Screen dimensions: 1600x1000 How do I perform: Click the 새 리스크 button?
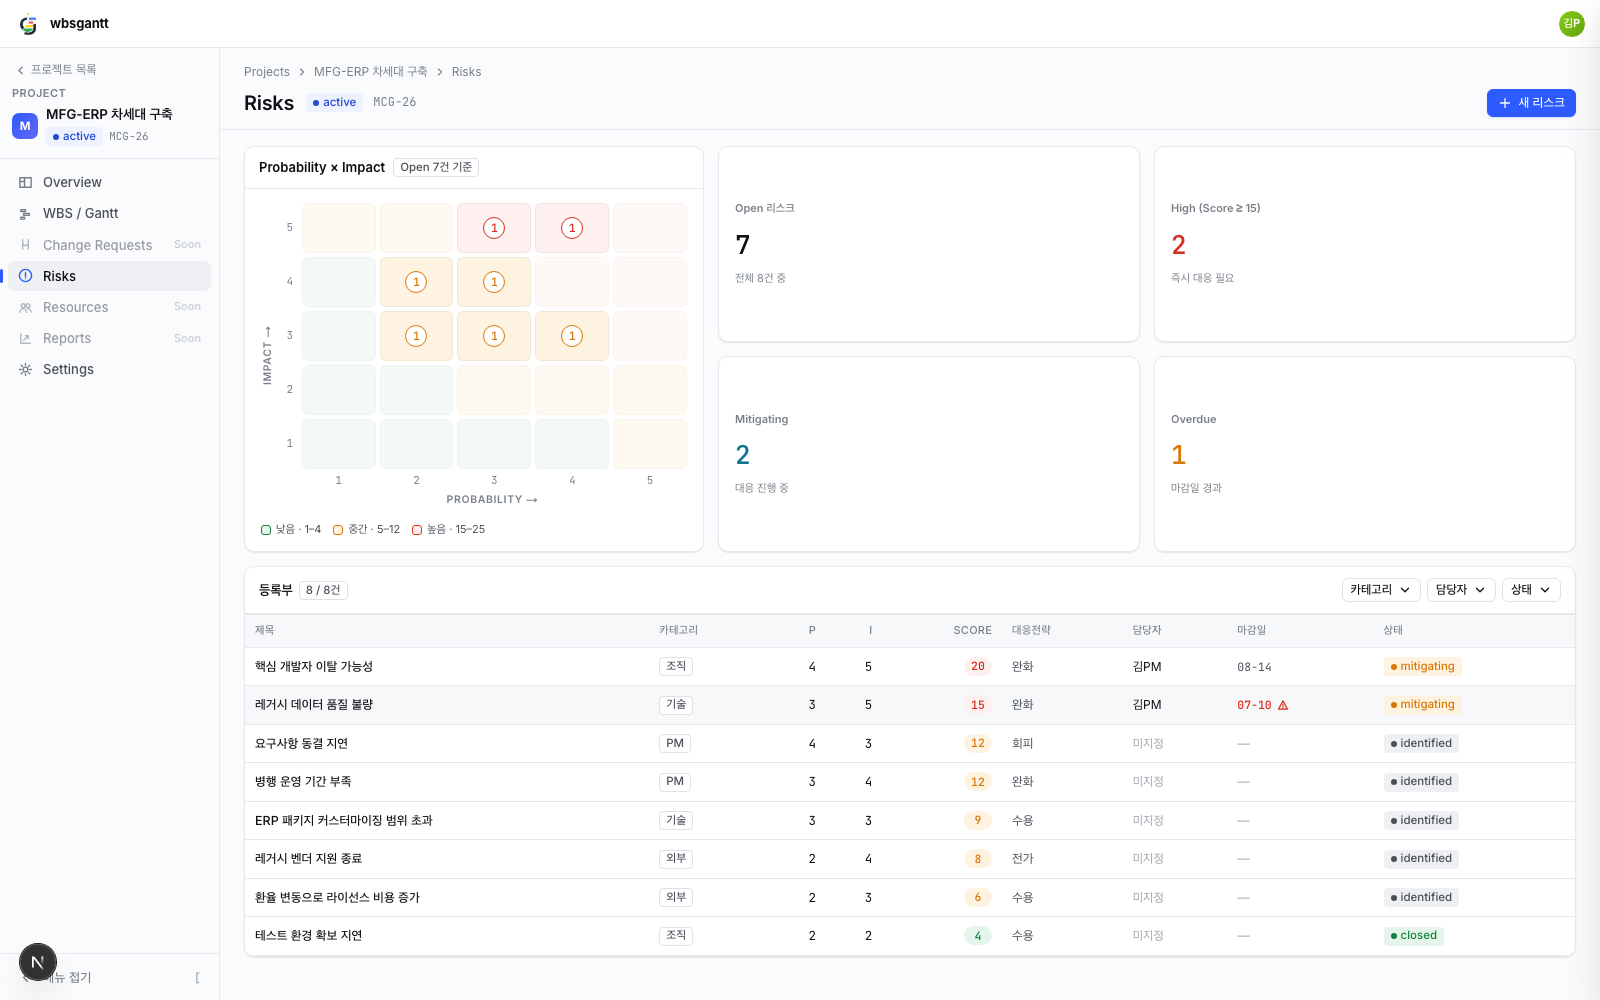point(1531,103)
